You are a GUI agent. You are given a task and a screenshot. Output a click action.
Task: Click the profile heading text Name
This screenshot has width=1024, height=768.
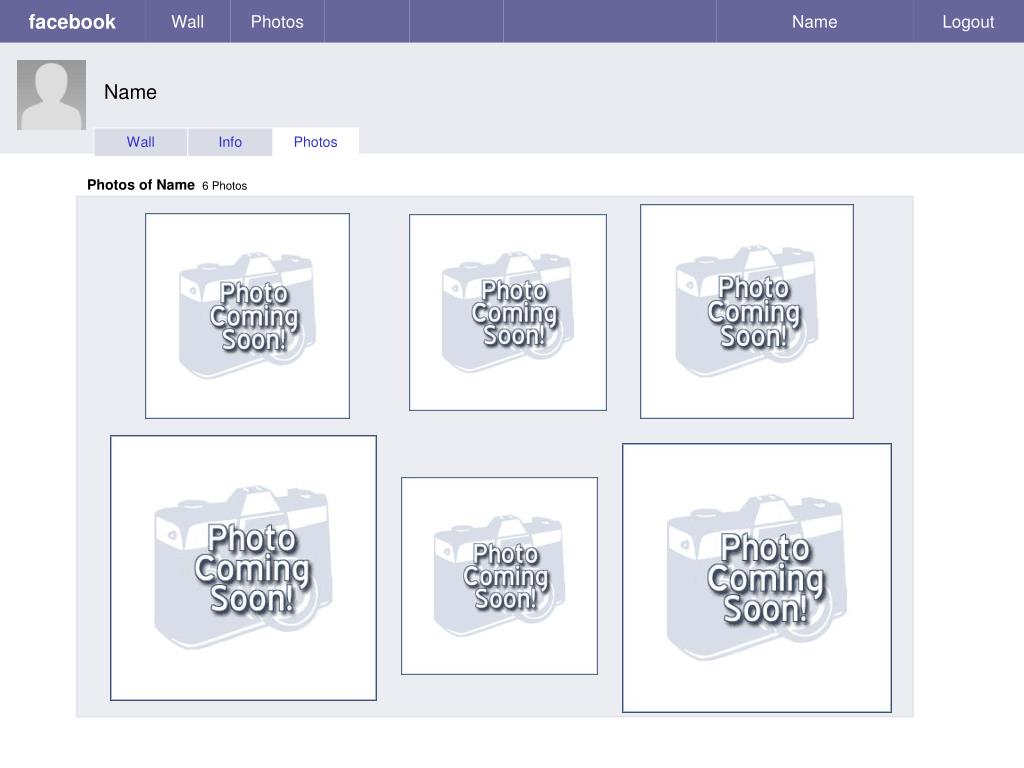(x=130, y=92)
